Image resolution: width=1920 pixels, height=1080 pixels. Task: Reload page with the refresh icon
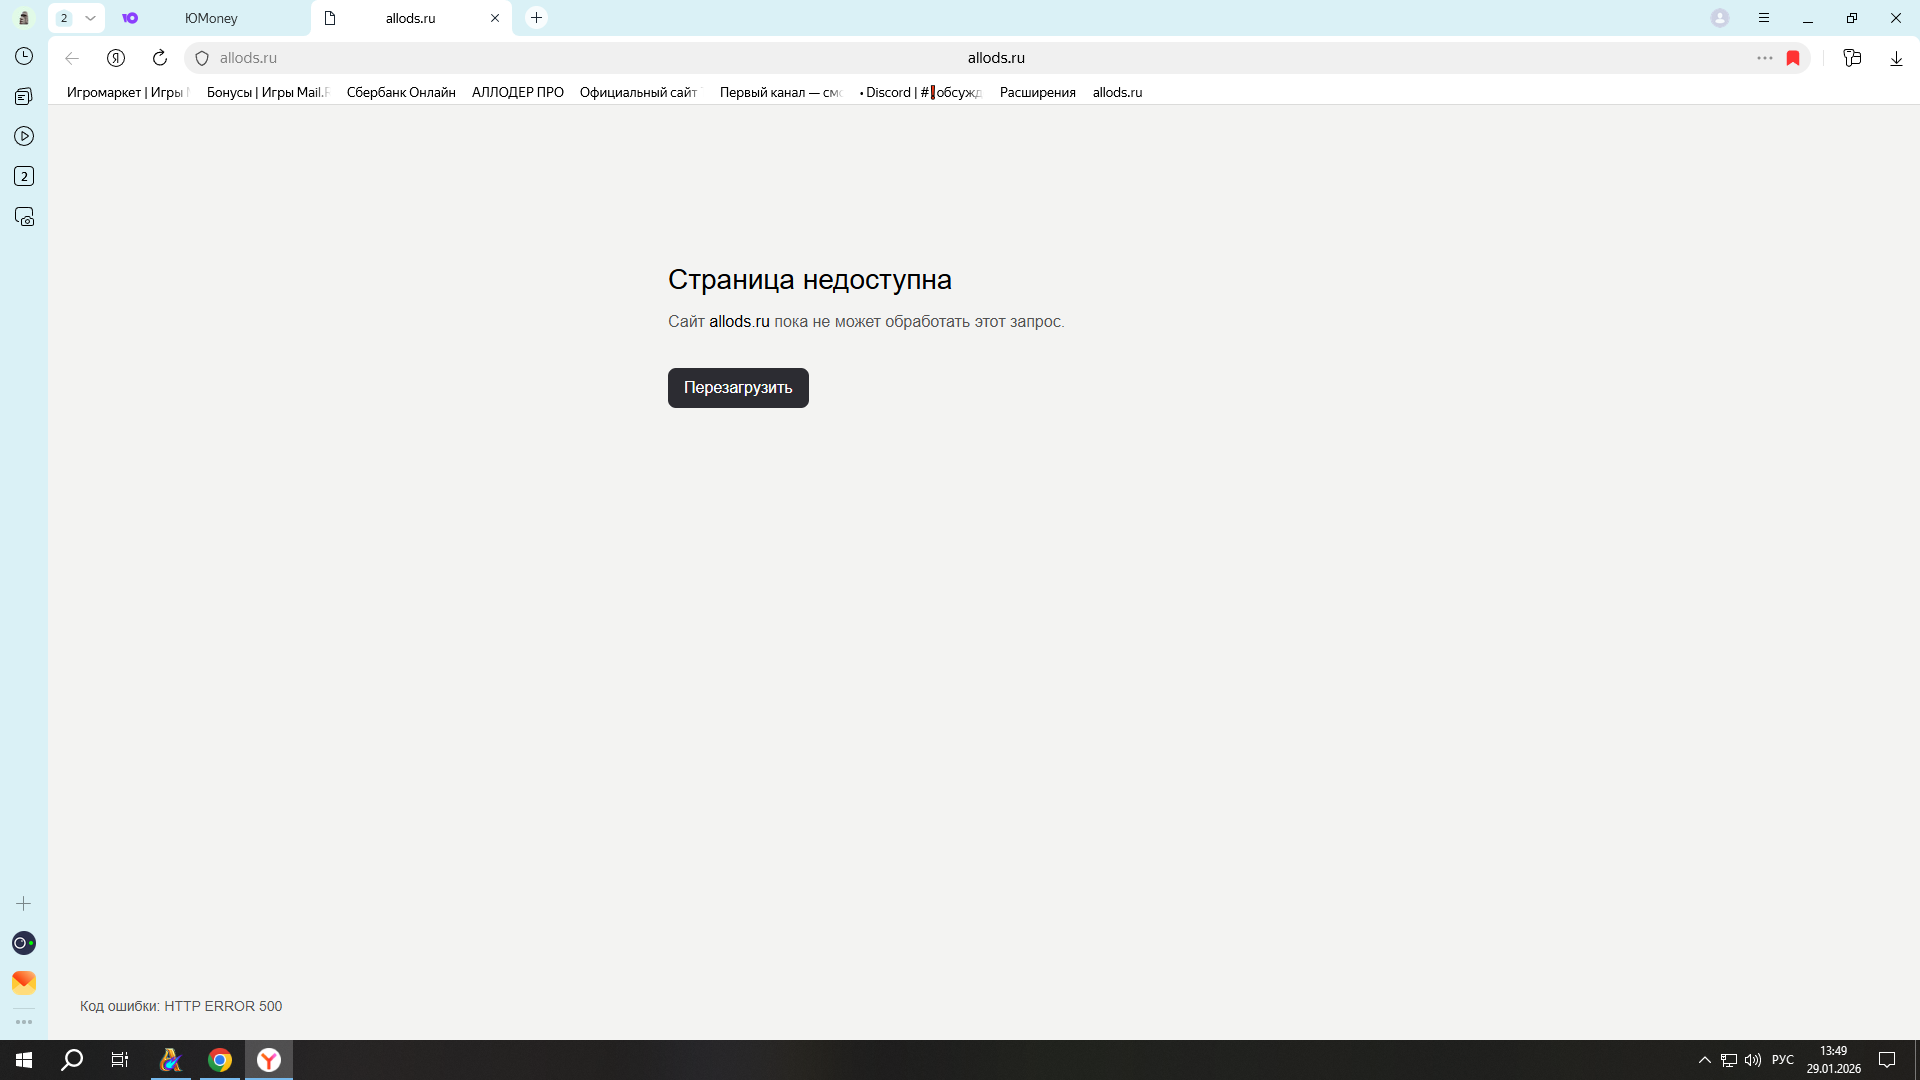tap(160, 58)
